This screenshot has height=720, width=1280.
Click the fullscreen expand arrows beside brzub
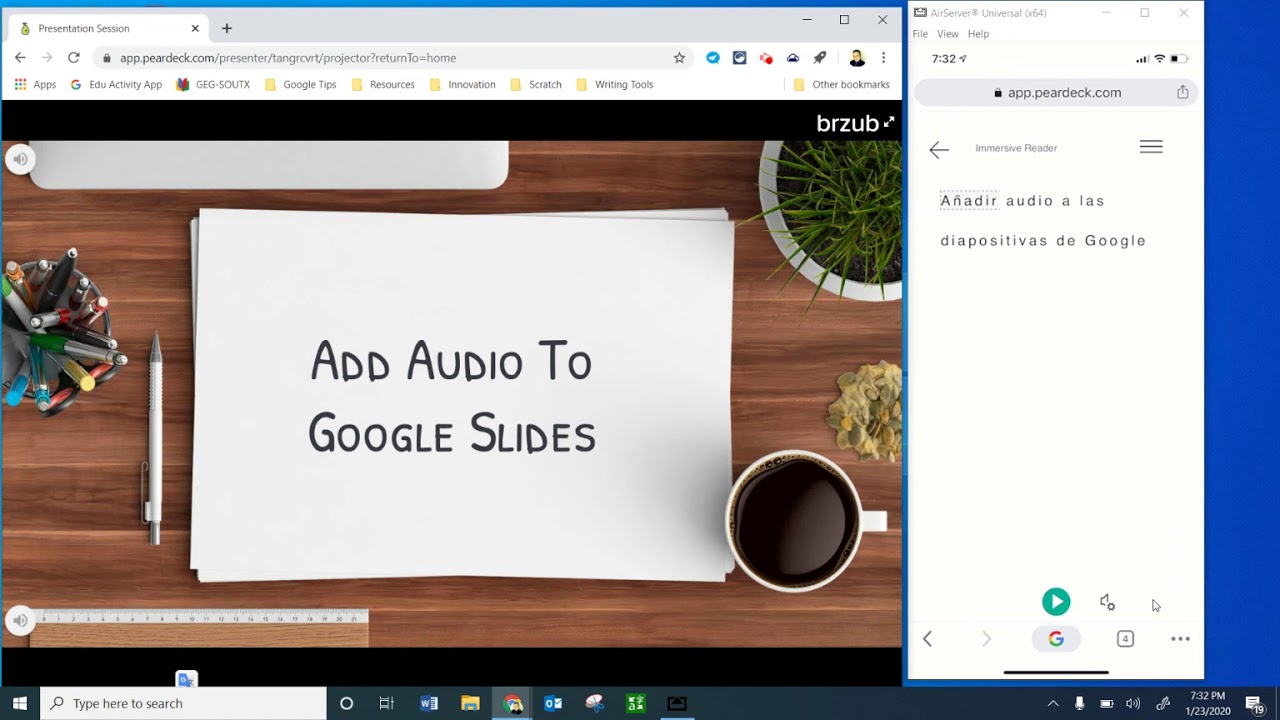click(x=889, y=123)
